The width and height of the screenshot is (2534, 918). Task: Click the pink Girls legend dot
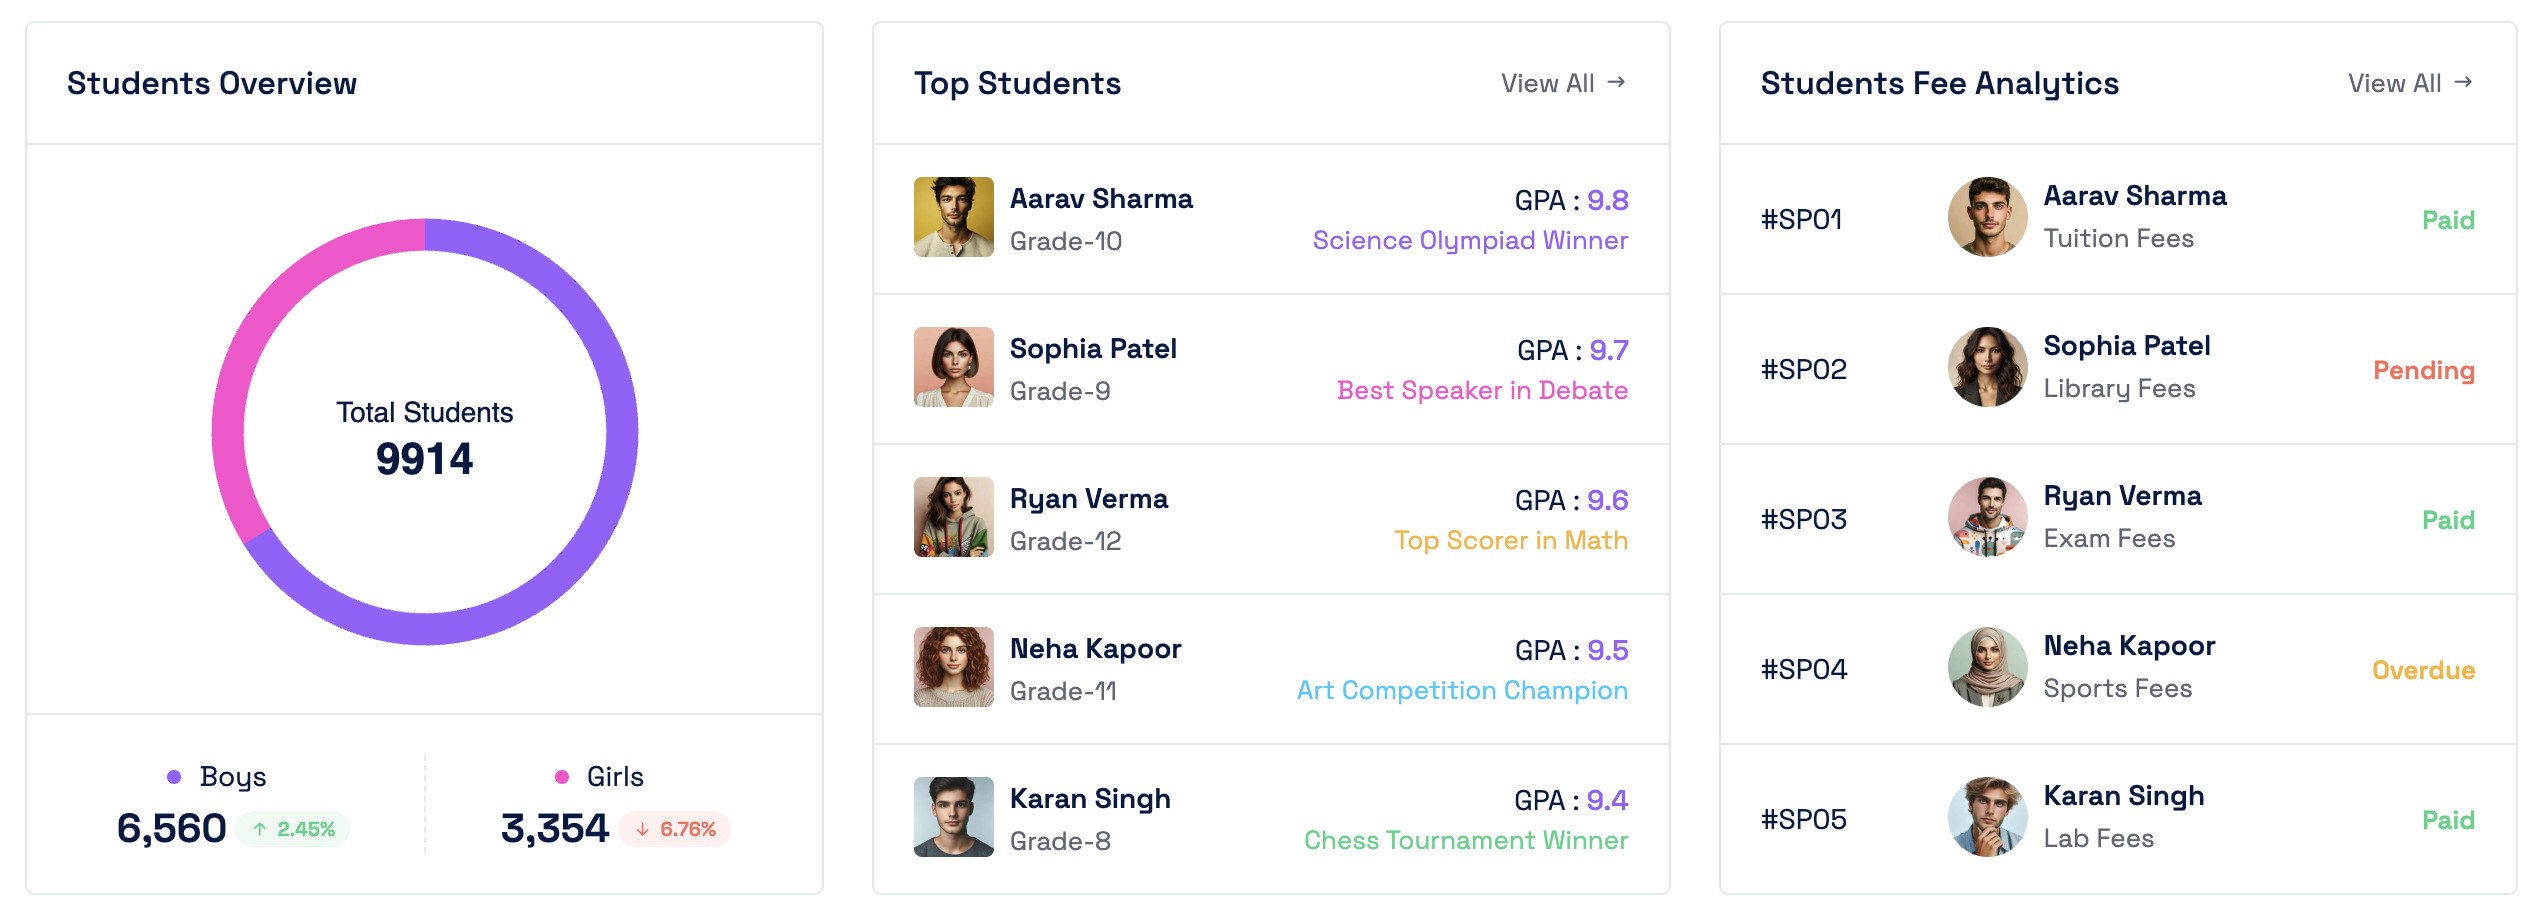click(x=562, y=777)
